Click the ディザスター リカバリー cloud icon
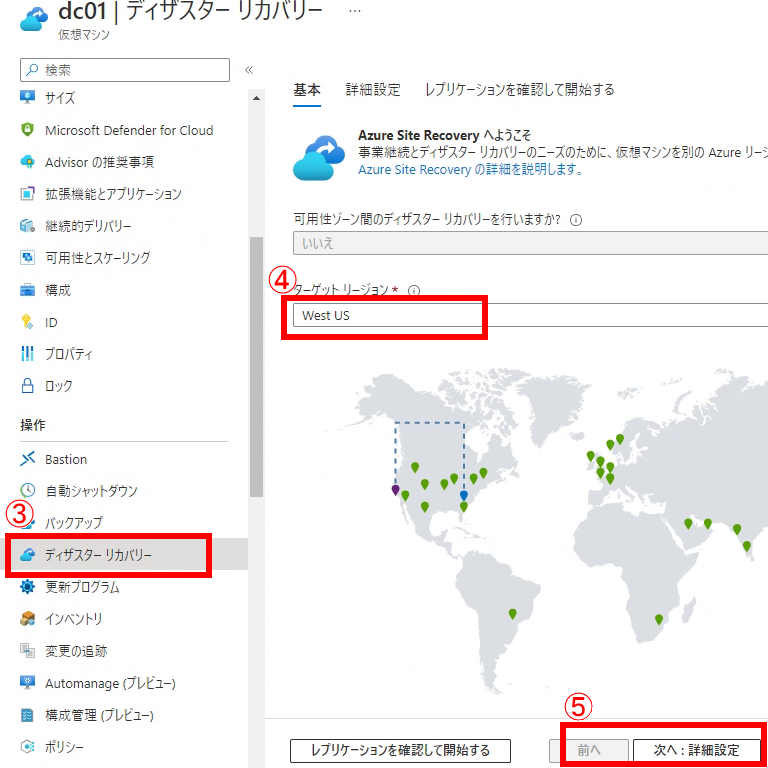Viewport: 768px width, 768px height. point(27,554)
